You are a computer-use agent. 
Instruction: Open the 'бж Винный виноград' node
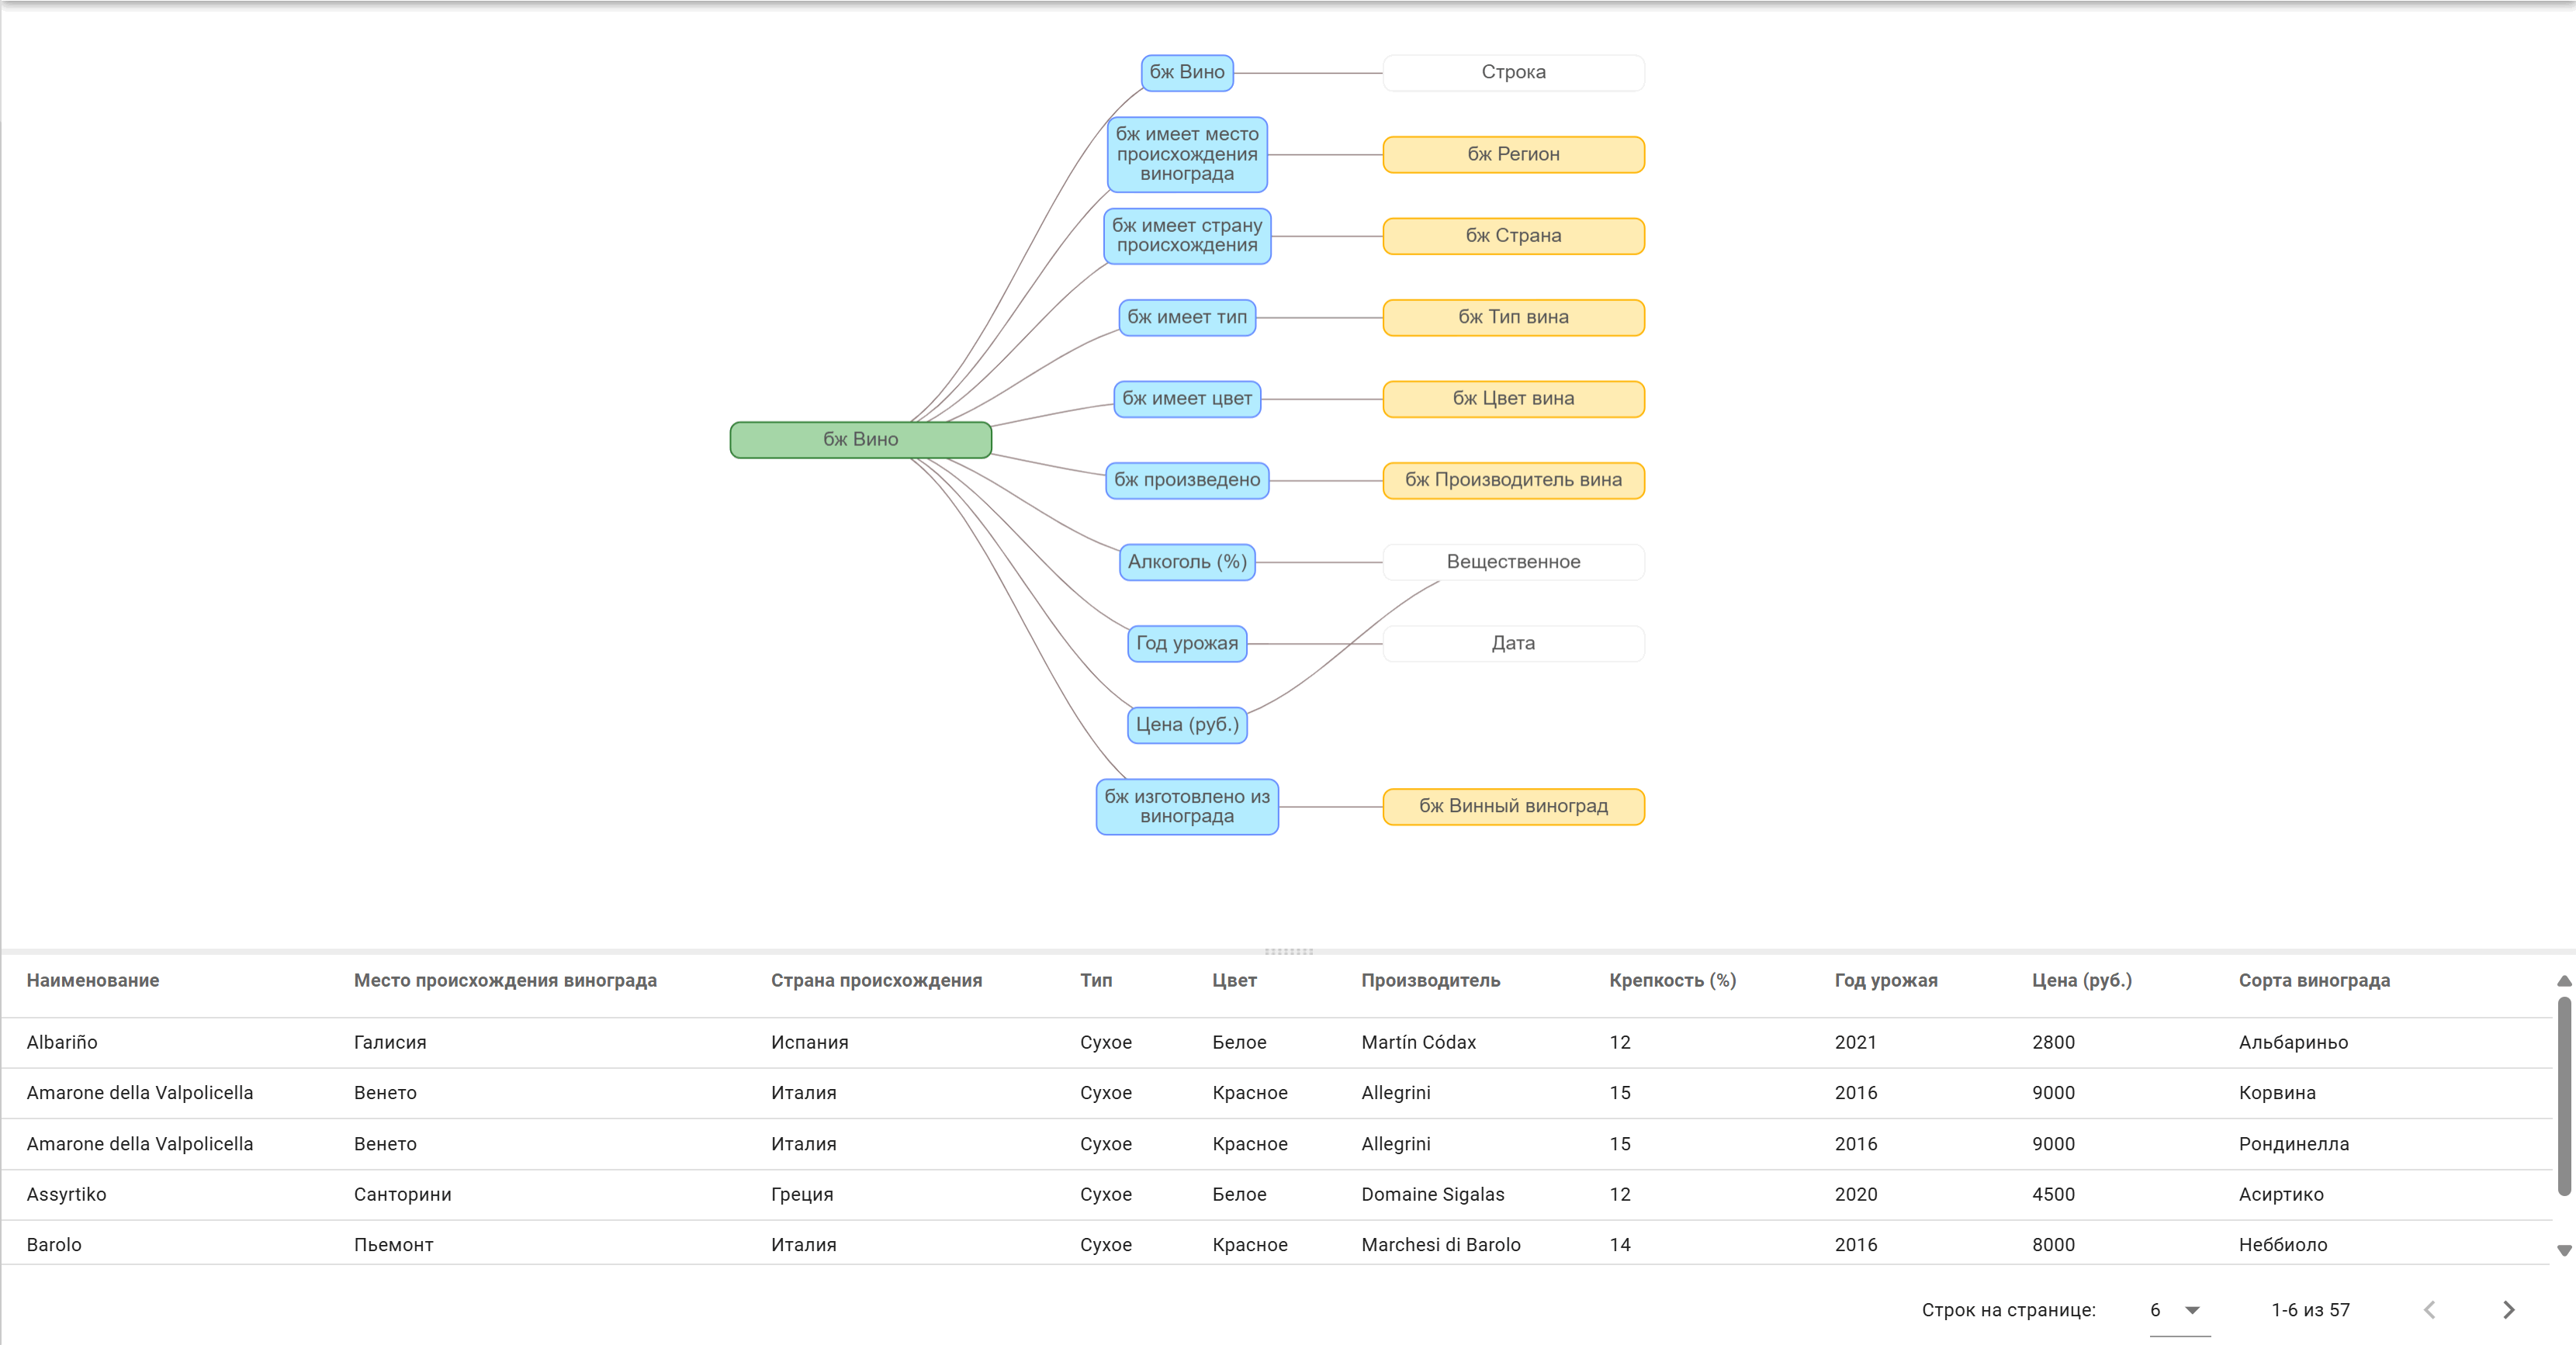click(1513, 806)
